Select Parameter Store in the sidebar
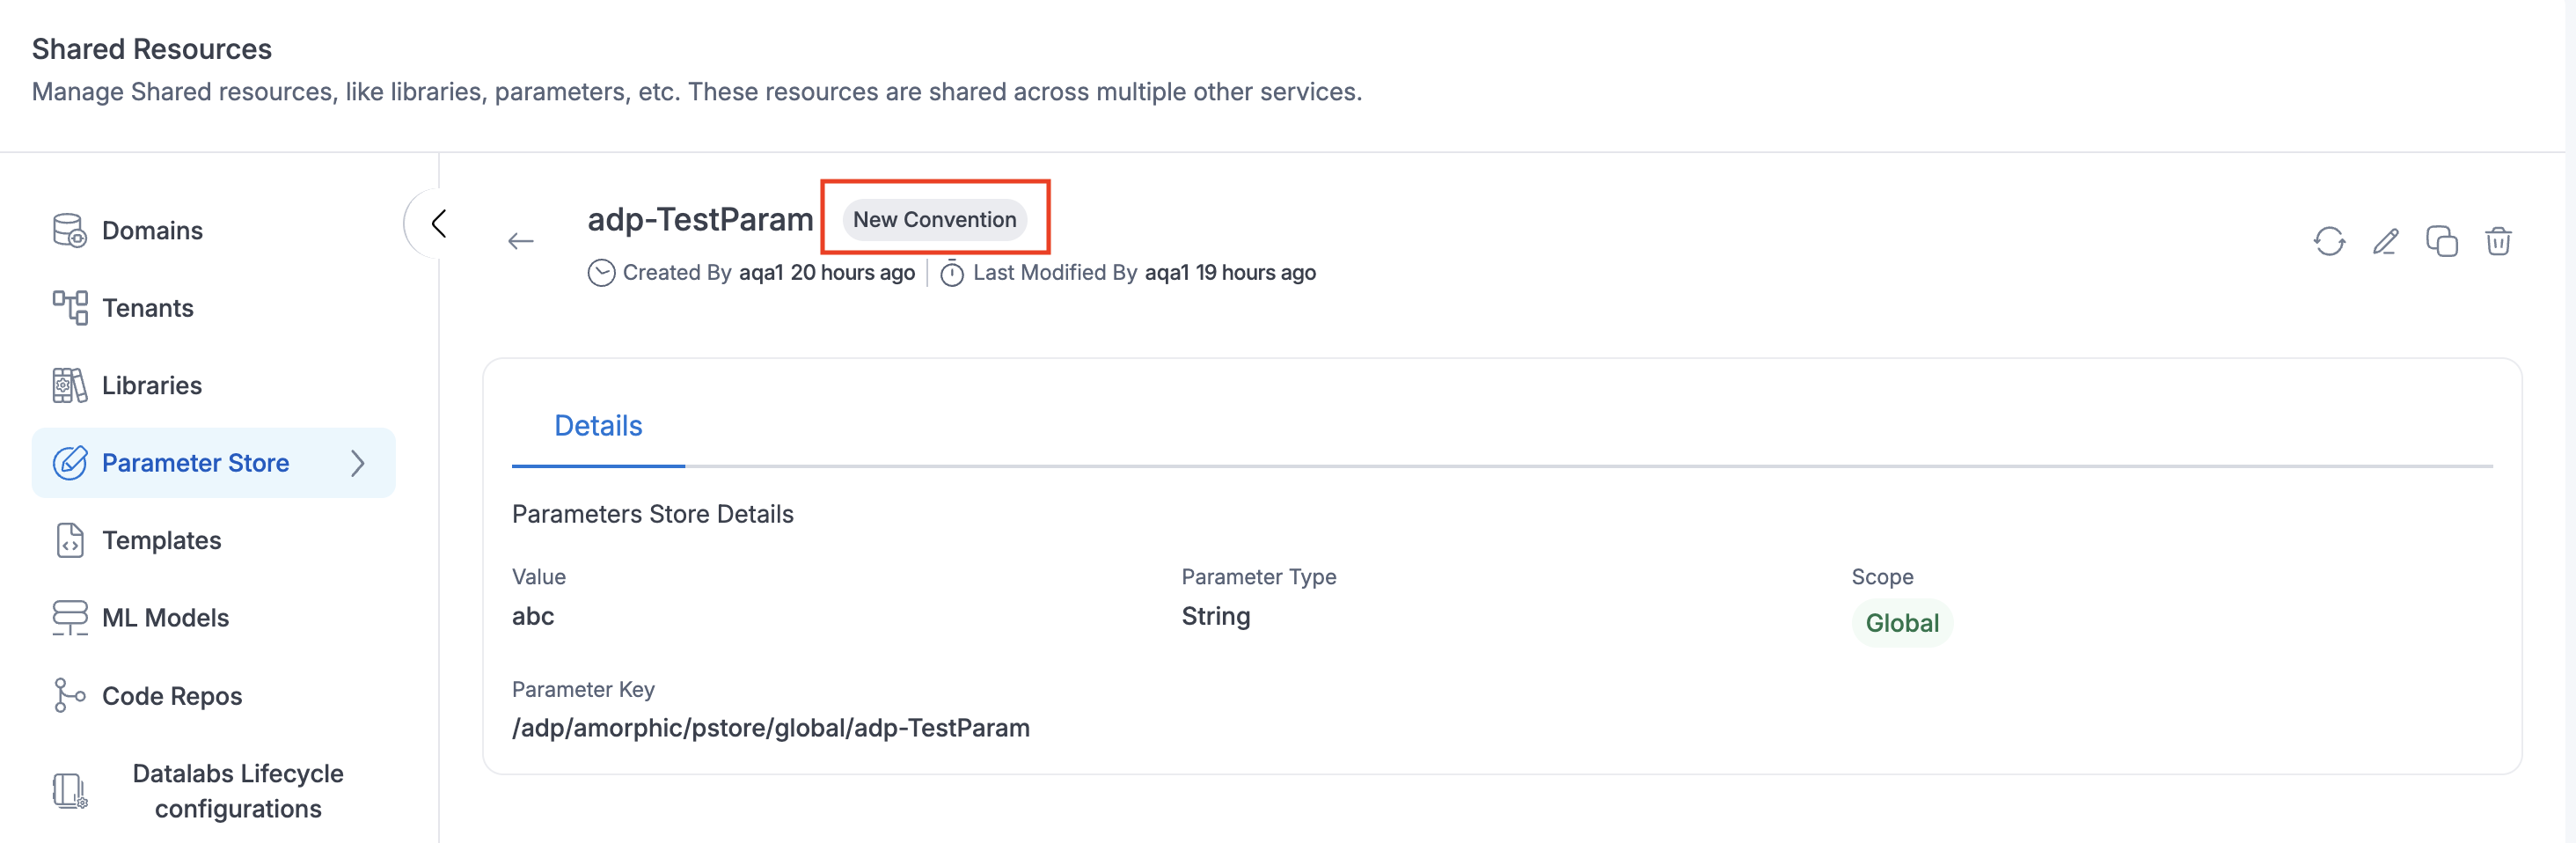The width and height of the screenshot is (2576, 843). 195,463
